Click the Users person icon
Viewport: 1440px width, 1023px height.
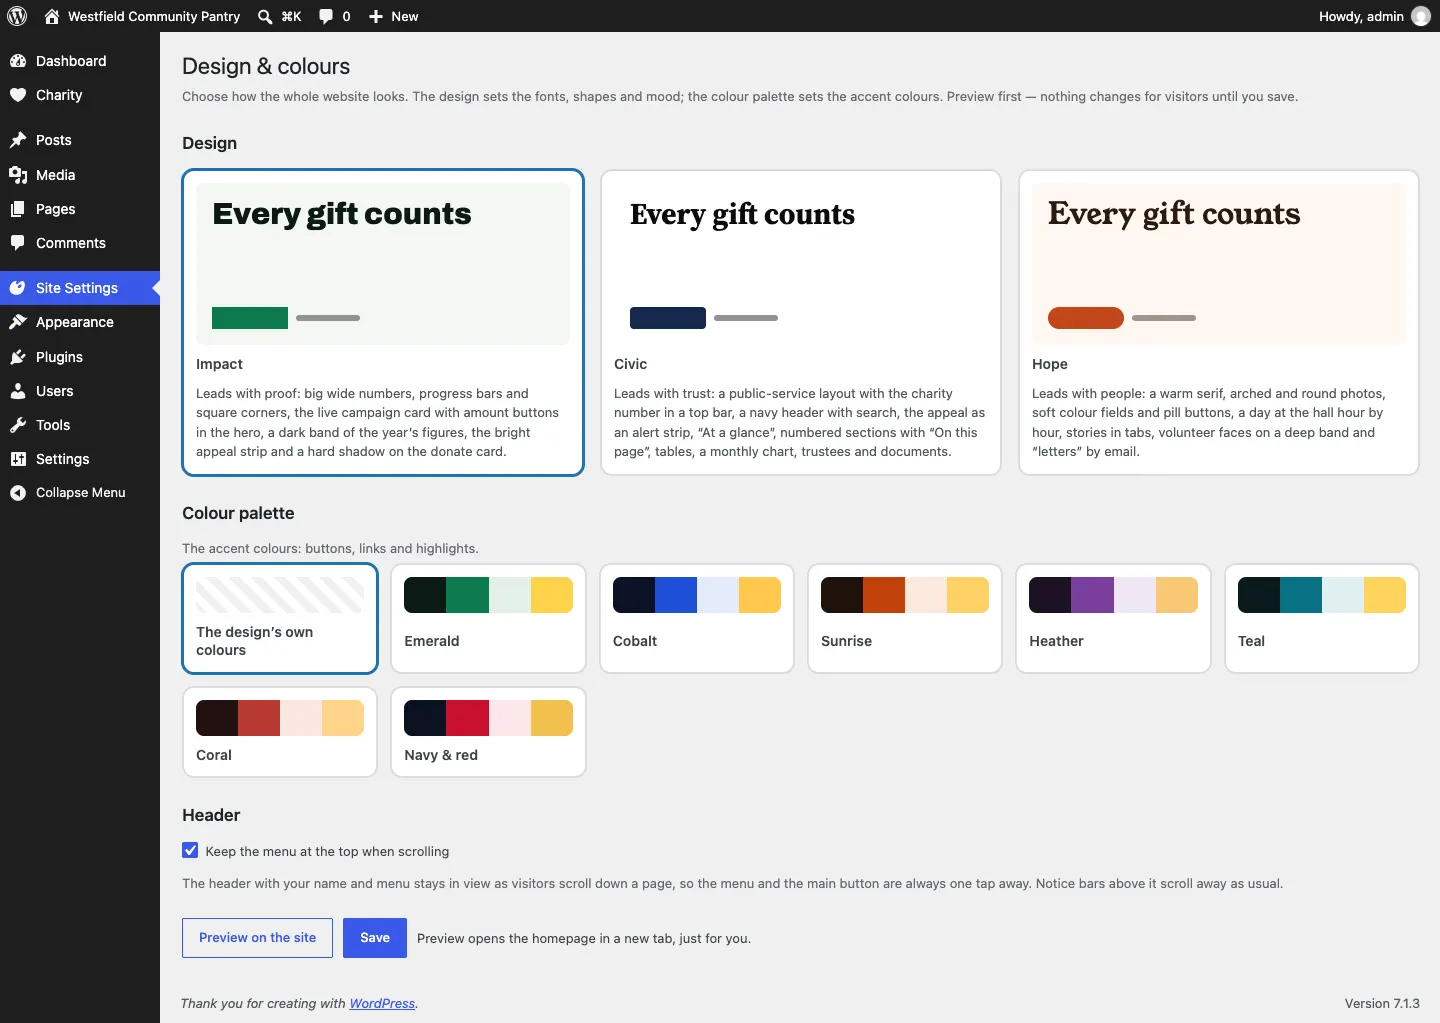18,391
